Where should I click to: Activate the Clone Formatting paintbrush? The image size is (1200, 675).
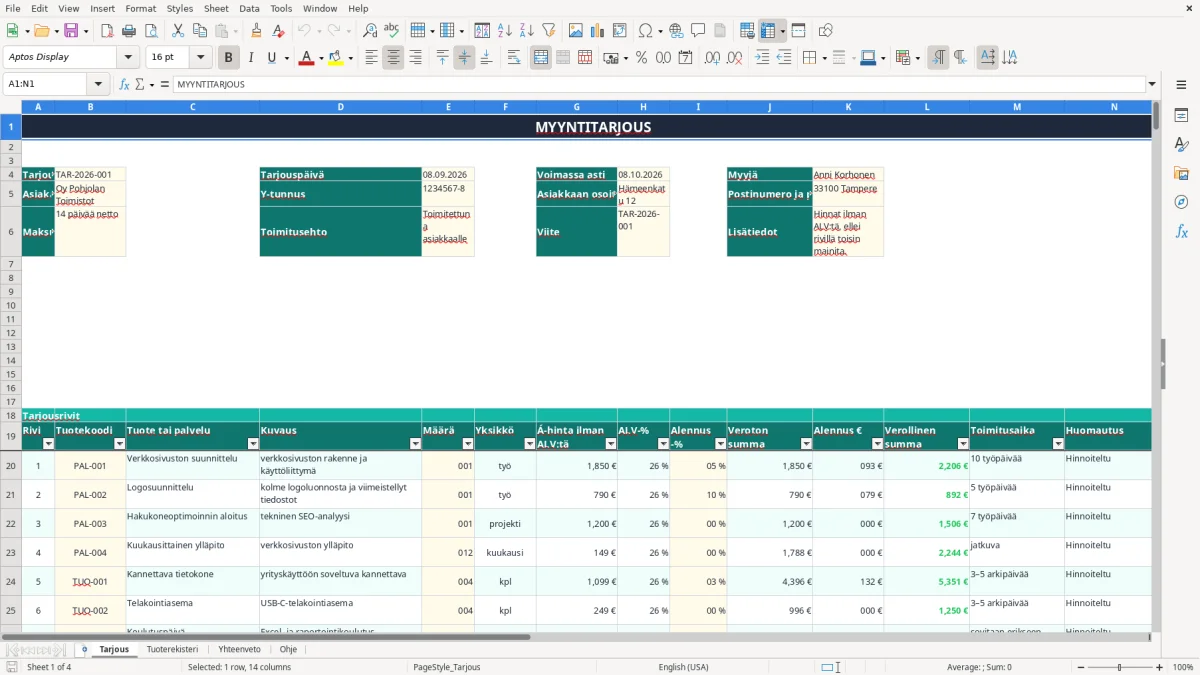(x=257, y=31)
